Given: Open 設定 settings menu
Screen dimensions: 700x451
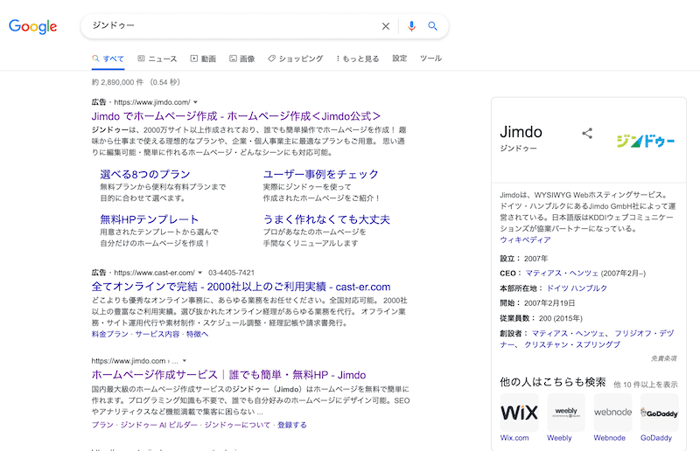Looking at the screenshot, I should click(x=400, y=58).
